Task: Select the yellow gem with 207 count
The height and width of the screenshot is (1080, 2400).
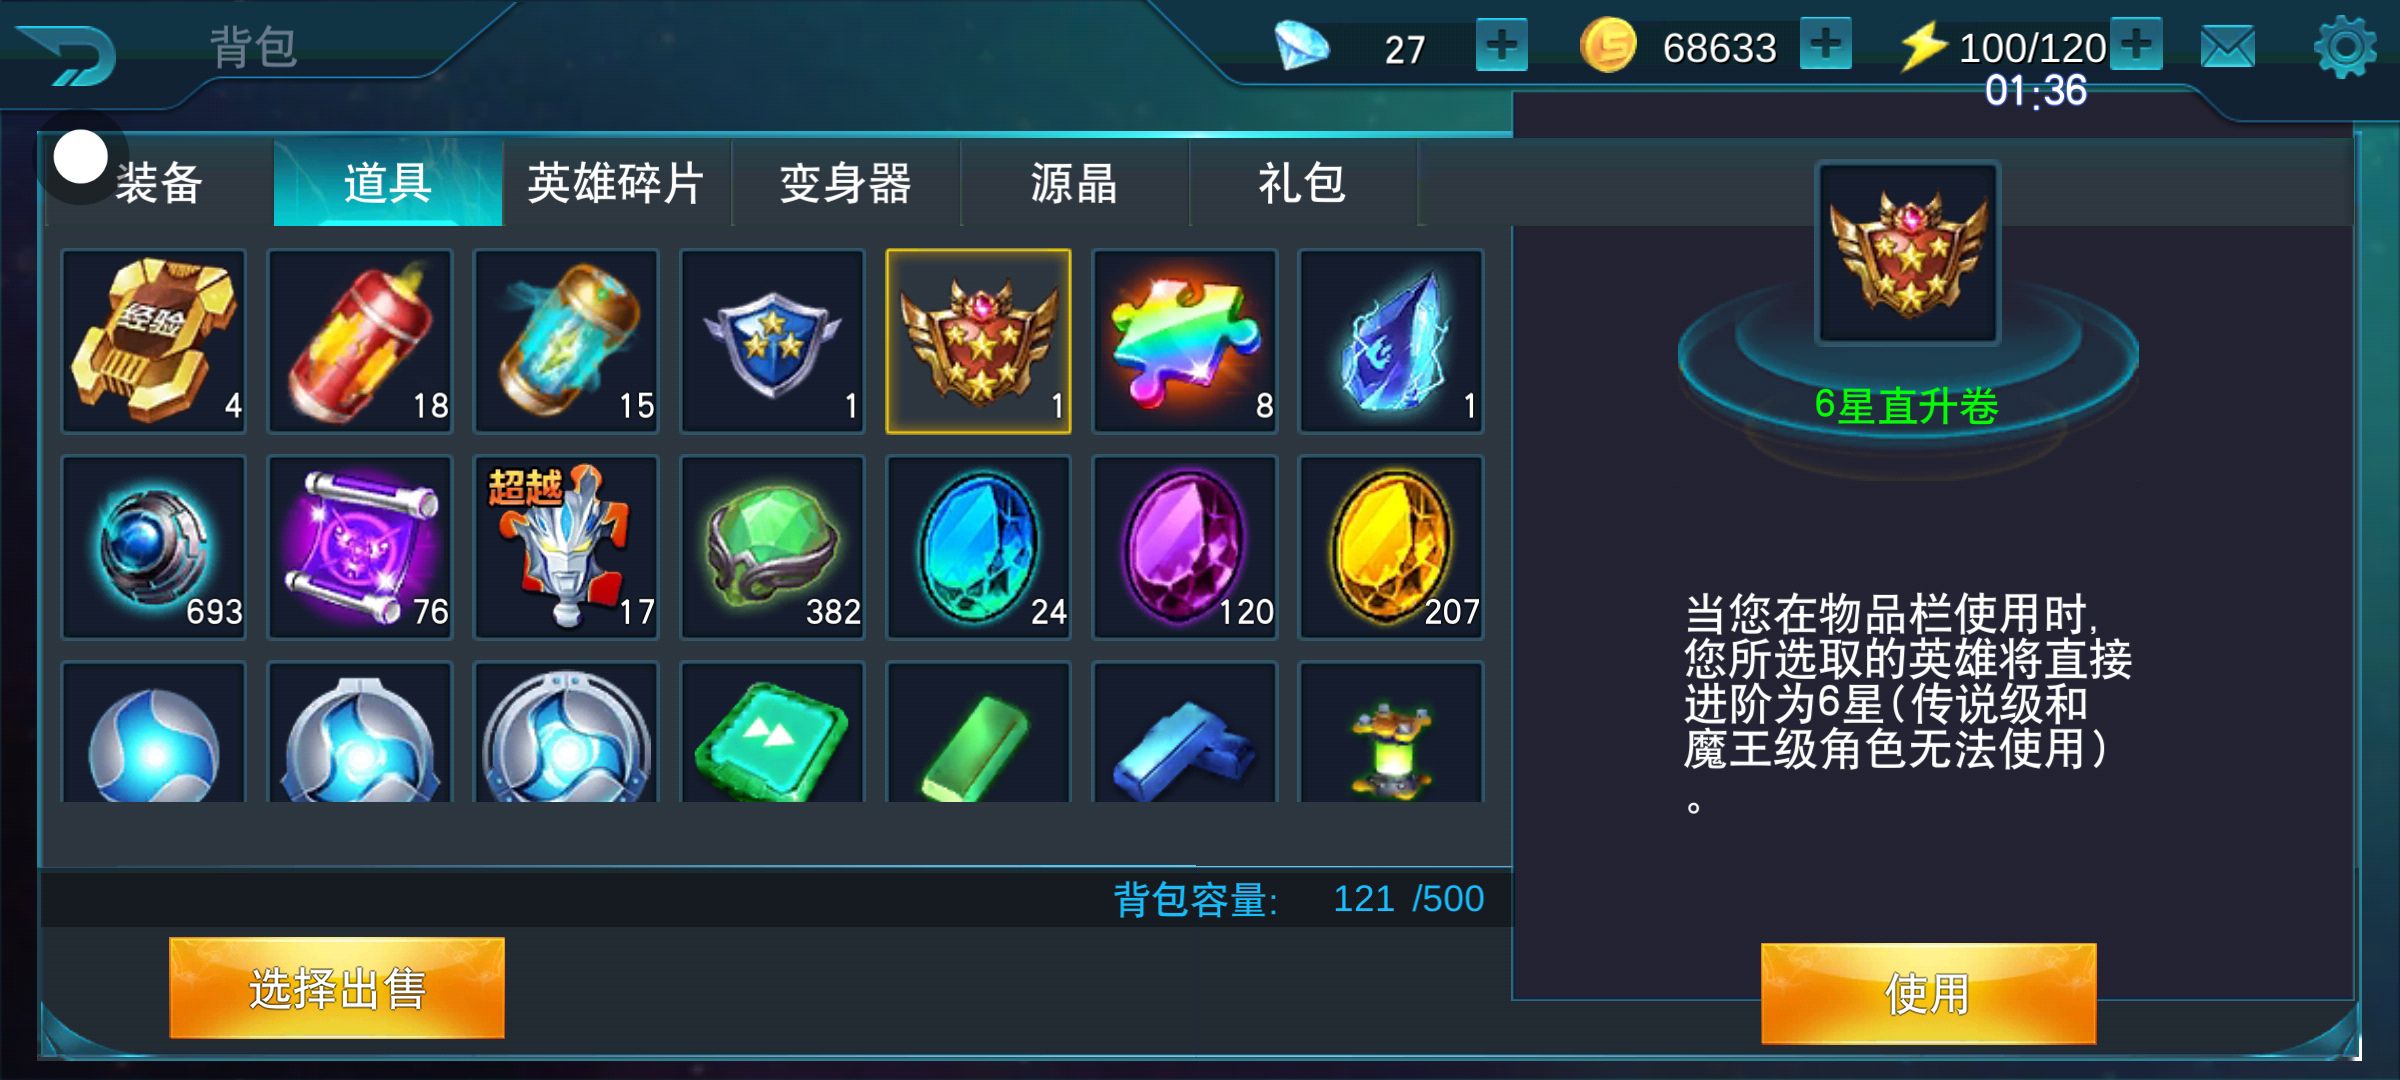Action: [x=1390, y=547]
